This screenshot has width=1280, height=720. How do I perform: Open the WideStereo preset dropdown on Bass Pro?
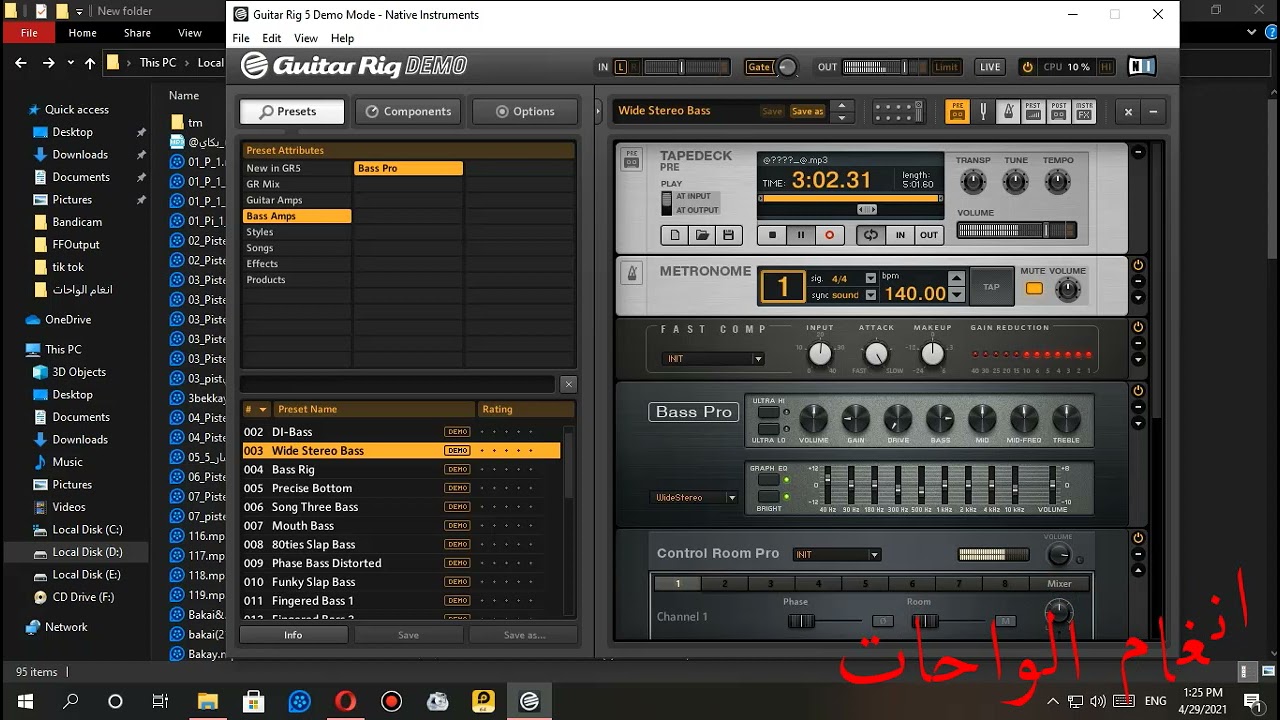click(x=695, y=498)
